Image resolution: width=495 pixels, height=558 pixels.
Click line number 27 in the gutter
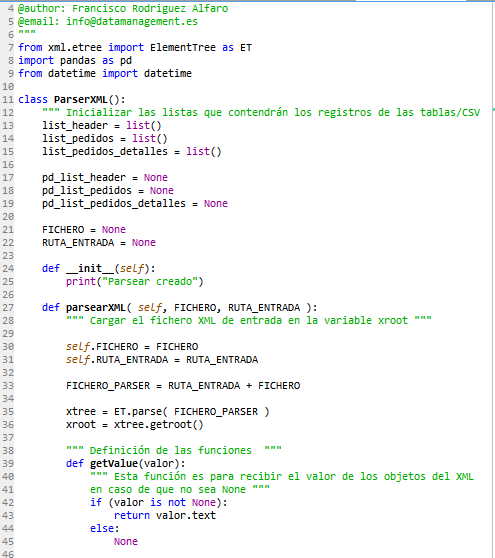click(x=8, y=308)
